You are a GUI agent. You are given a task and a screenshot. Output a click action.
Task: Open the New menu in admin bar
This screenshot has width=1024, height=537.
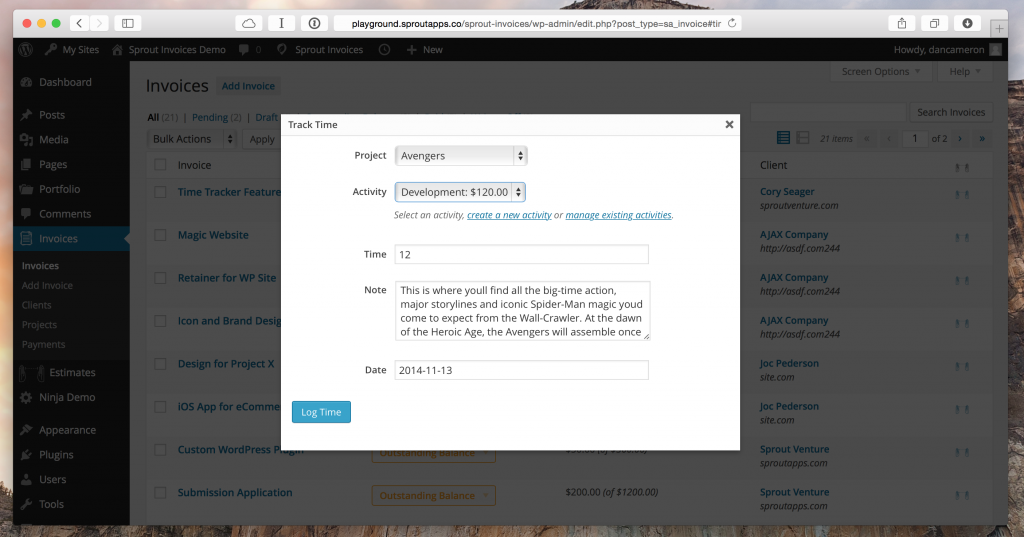(x=424, y=50)
